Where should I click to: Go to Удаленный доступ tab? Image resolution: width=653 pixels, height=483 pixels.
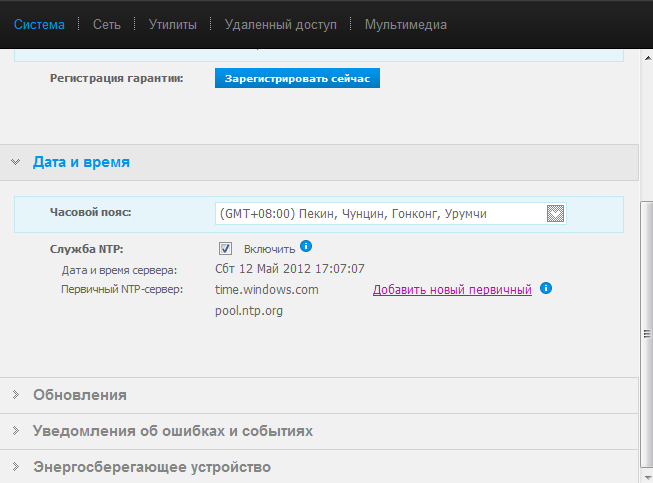[x=280, y=25]
